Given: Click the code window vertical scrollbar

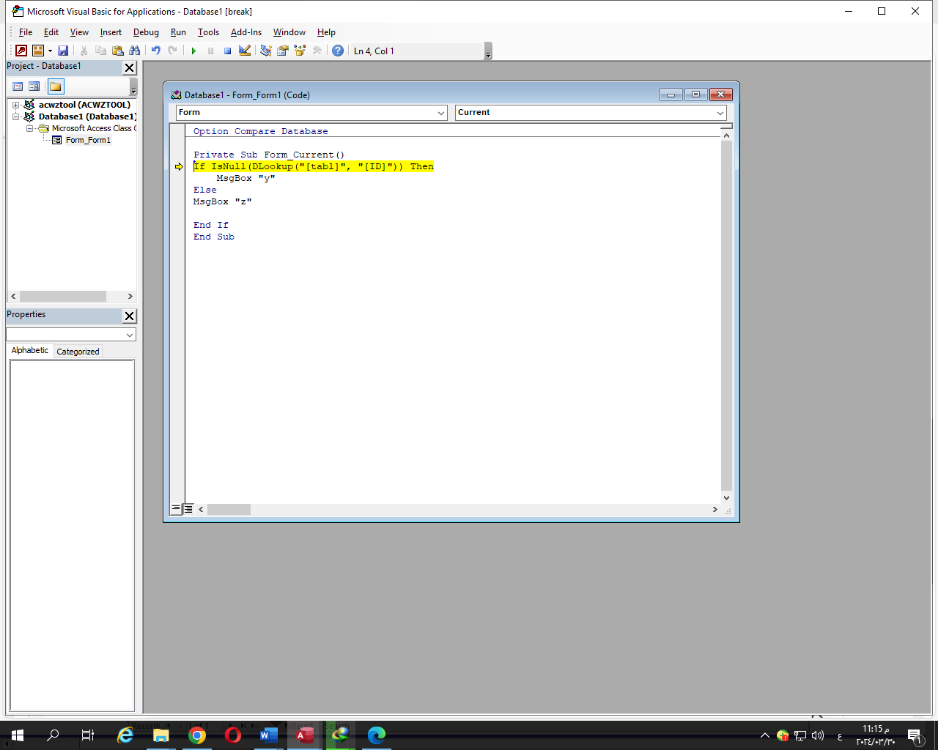Looking at the screenshot, I should pos(726,316).
